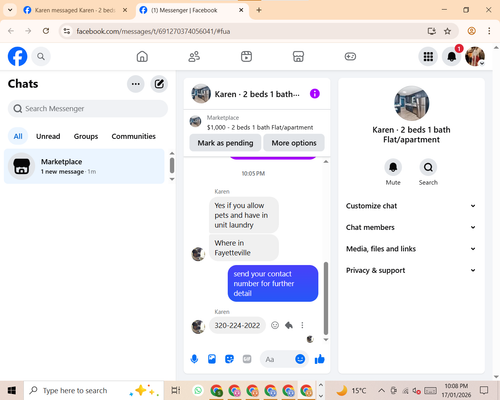Open conversation information purple icon
500x400 pixels.
[x=315, y=94]
